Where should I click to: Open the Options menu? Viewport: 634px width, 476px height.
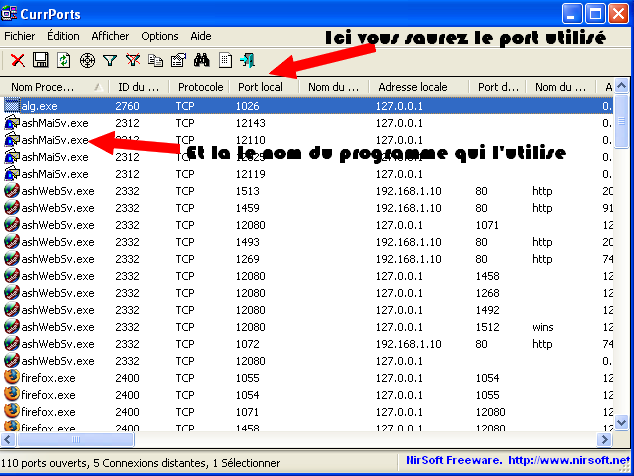160,36
